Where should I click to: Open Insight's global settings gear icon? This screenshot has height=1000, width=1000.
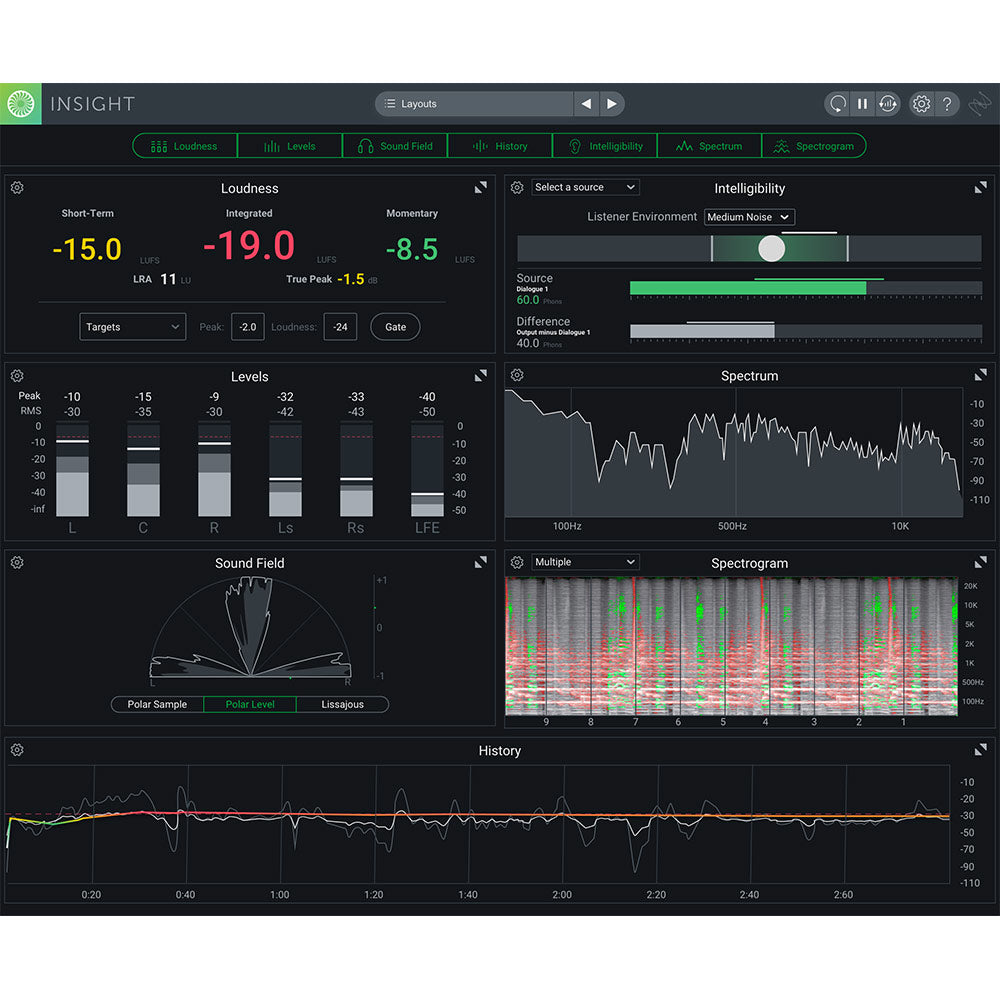[921, 103]
